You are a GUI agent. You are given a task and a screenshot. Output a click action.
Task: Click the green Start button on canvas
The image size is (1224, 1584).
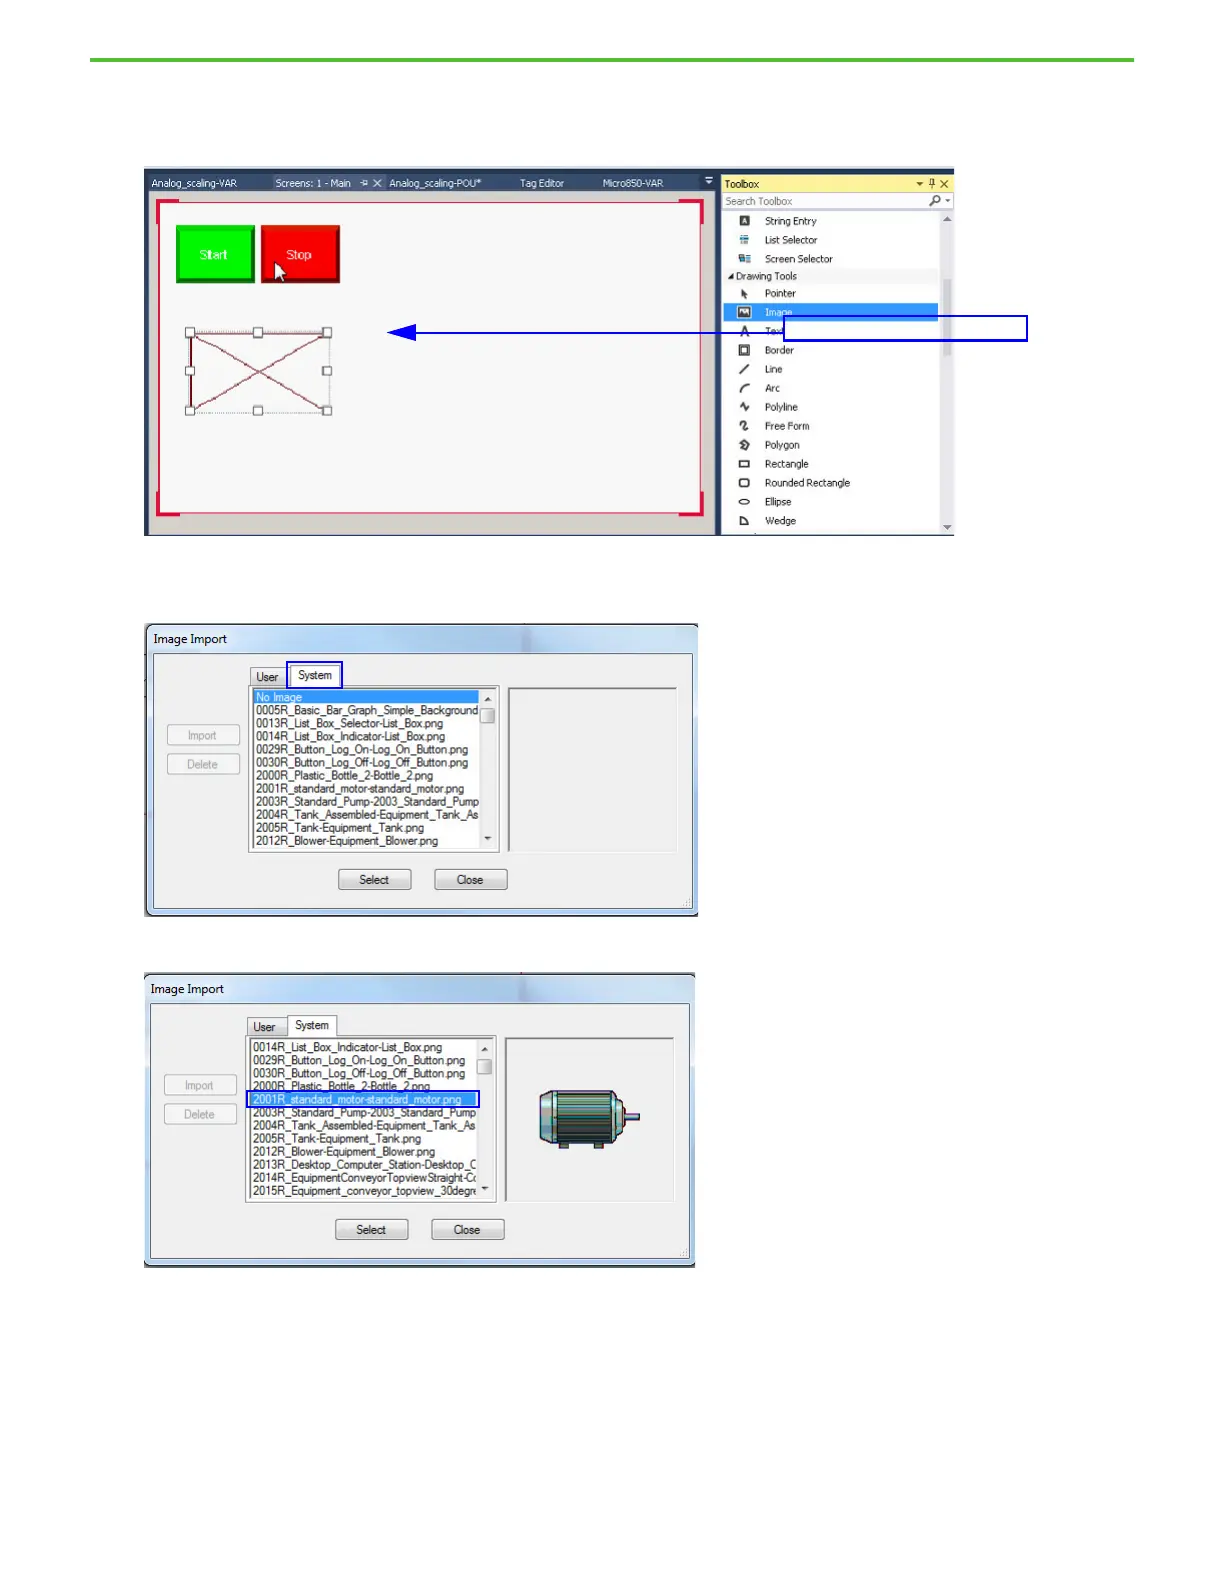(215, 254)
